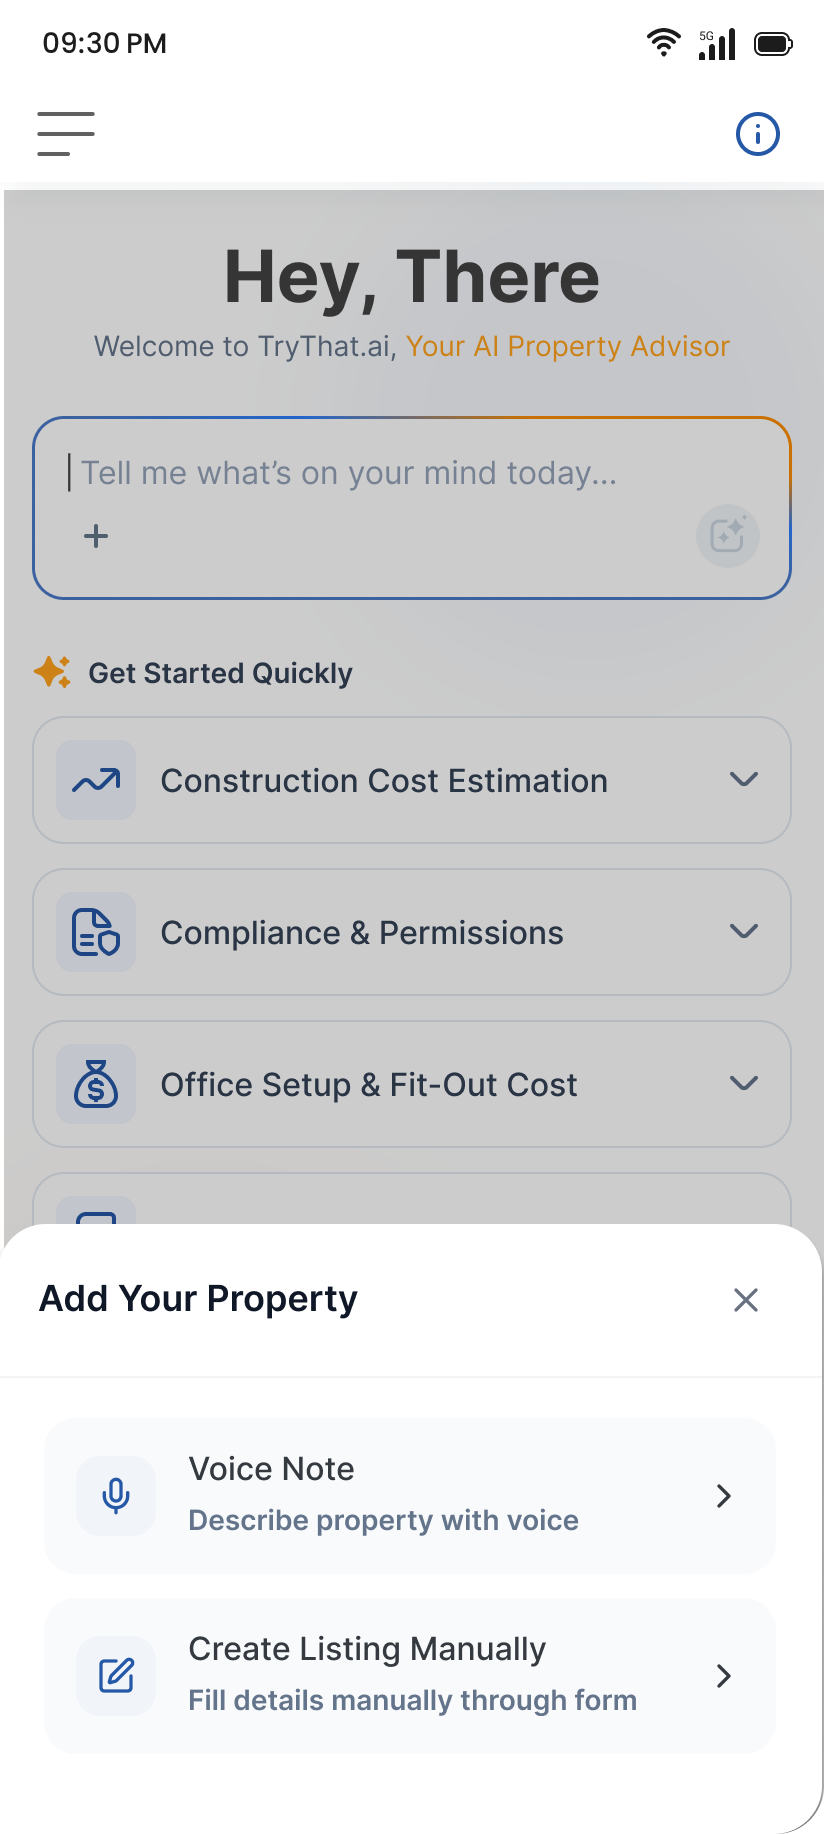The height and width of the screenshot is (1834, 824).
Task: Expand Construction Cost Estimation chevron
Action: pos(743,780)
